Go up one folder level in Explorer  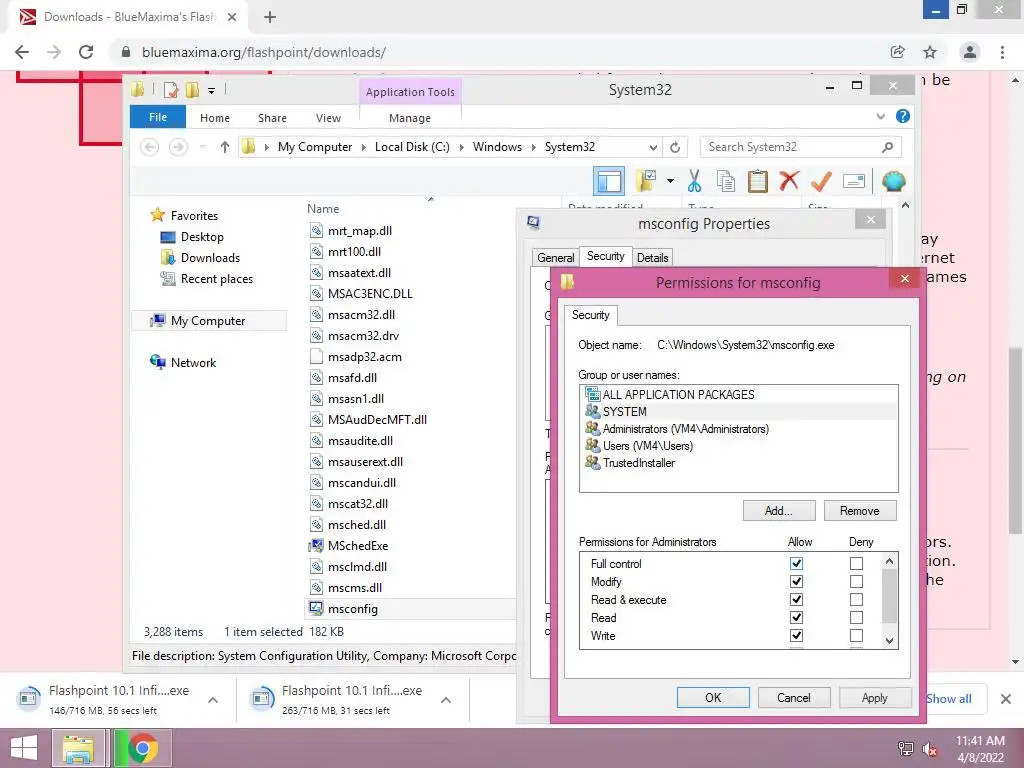[x=225, y=147]
